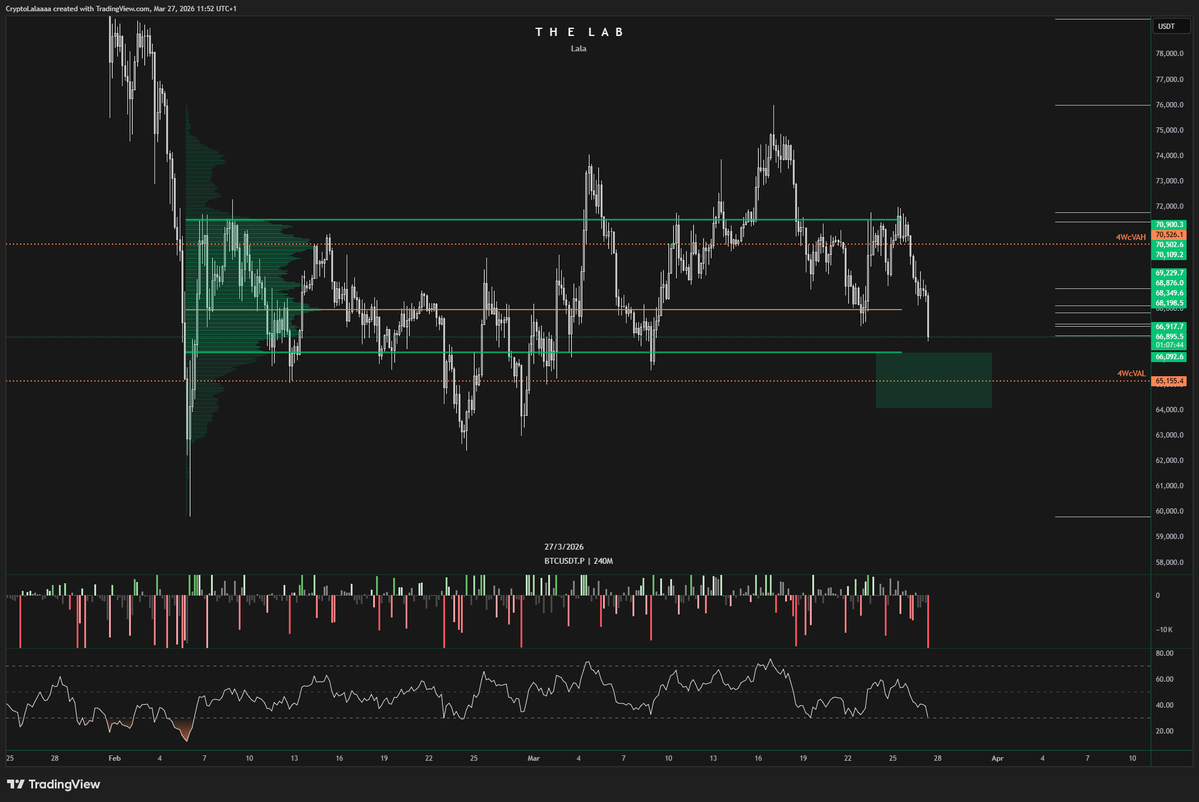This screenshot has height=802, width=1199.
Task: Select the 70,900.3 price label
Action: pyautogui.click(x=1169, y=225)
